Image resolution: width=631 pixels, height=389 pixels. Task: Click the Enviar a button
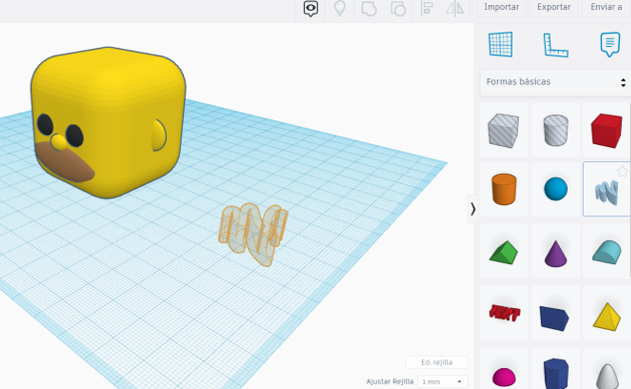[x=606, y=7]
